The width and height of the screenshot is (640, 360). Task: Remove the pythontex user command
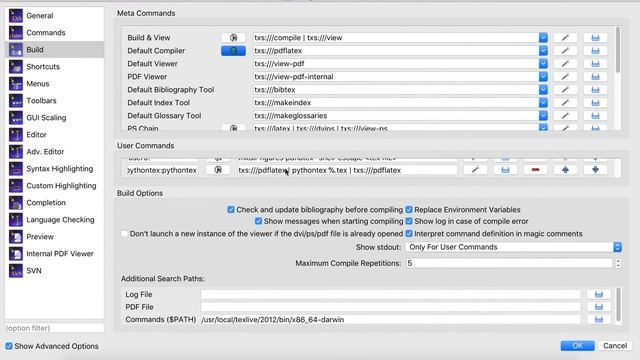[536, 170]
